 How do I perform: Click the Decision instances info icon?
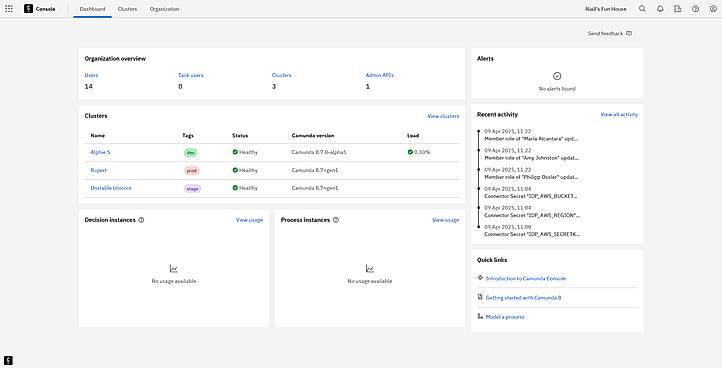coord(141,220)
